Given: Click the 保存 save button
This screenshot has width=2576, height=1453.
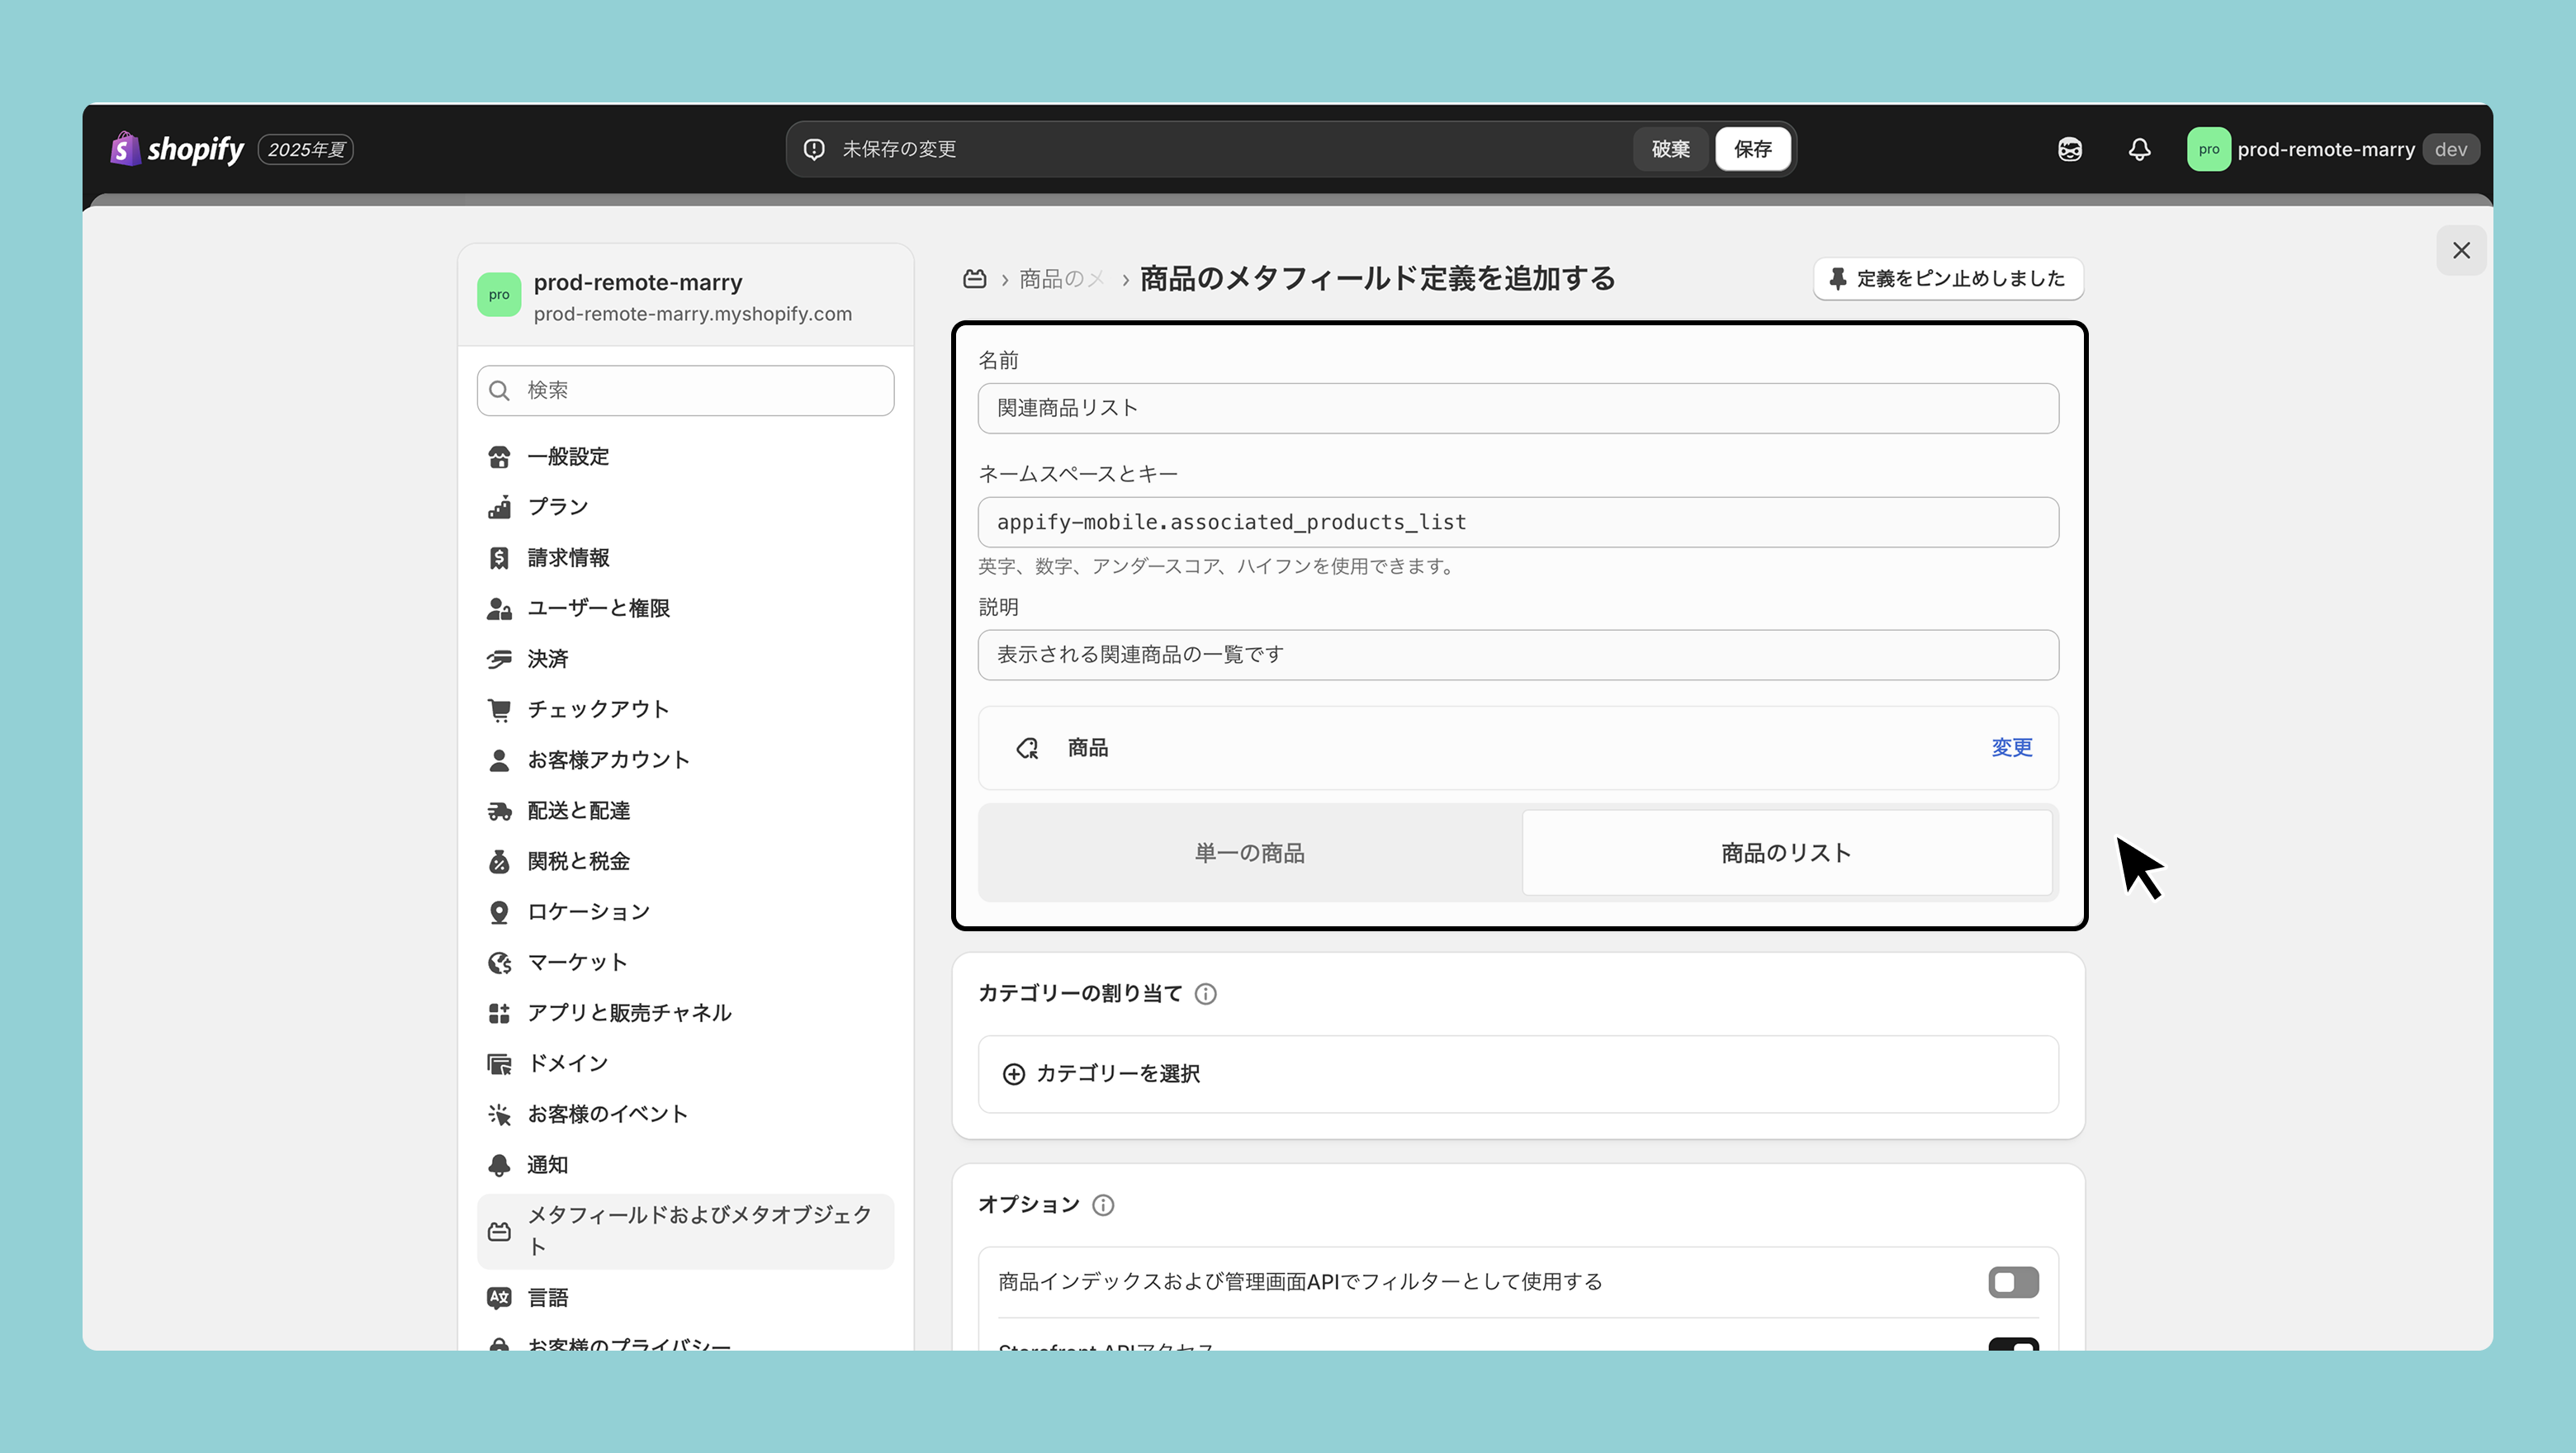Looking at the screenshot, I should (1752, 149).
